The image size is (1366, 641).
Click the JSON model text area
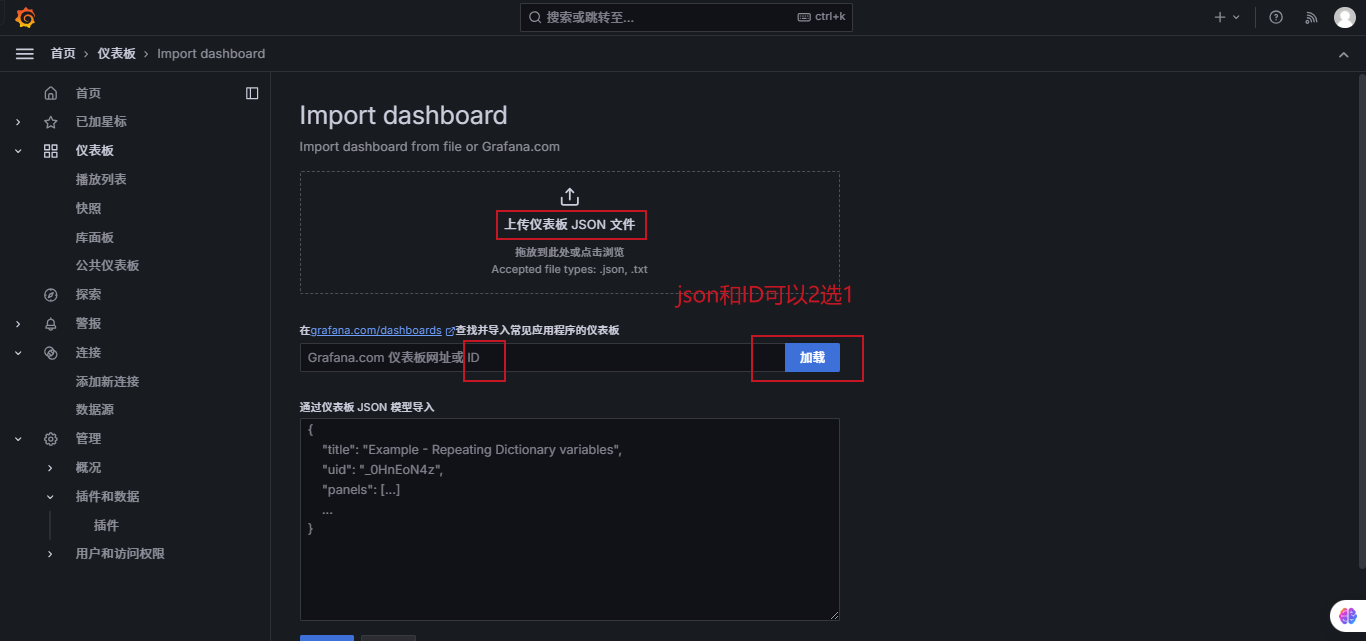coord(570,520)
